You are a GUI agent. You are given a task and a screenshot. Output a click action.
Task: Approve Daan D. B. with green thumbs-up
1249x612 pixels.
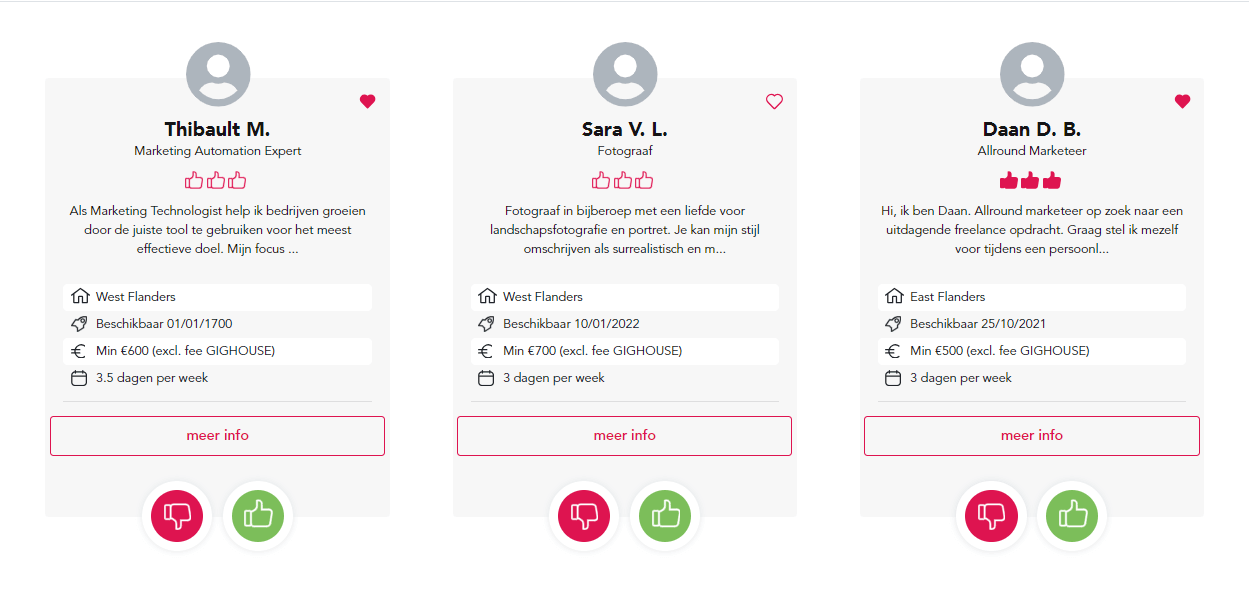[x=1072, y=516]
